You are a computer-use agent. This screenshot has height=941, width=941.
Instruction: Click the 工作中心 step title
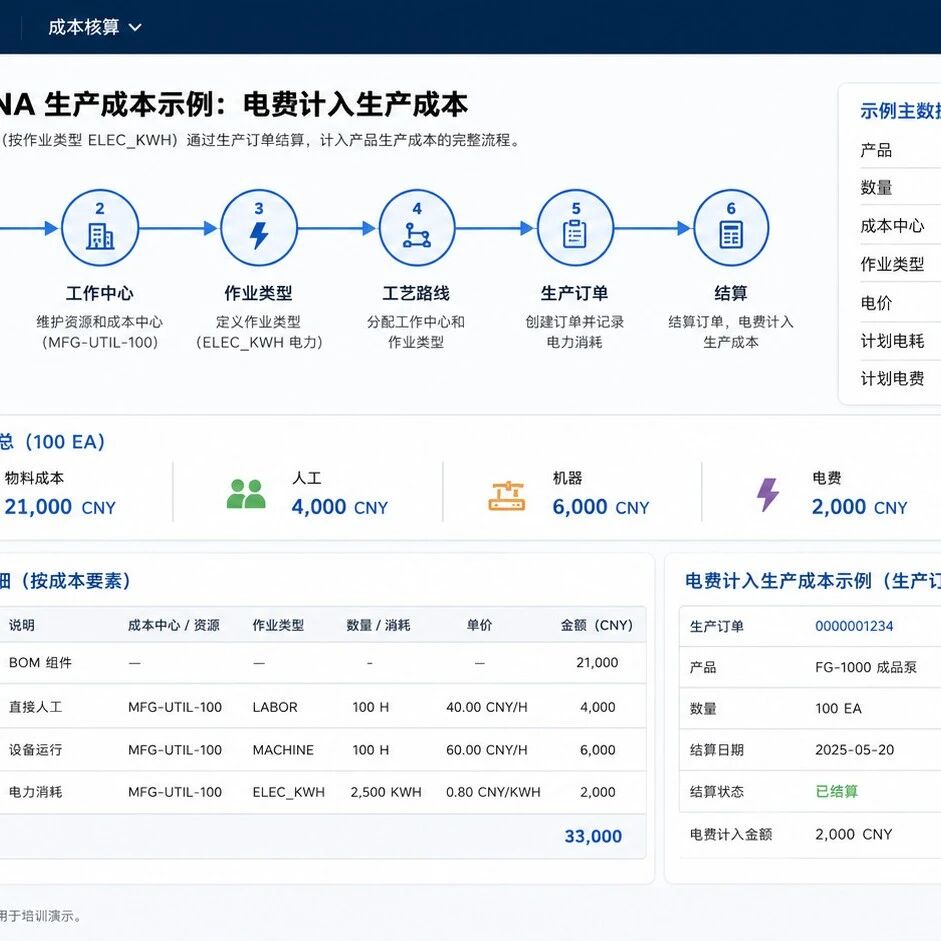point(100,293)
